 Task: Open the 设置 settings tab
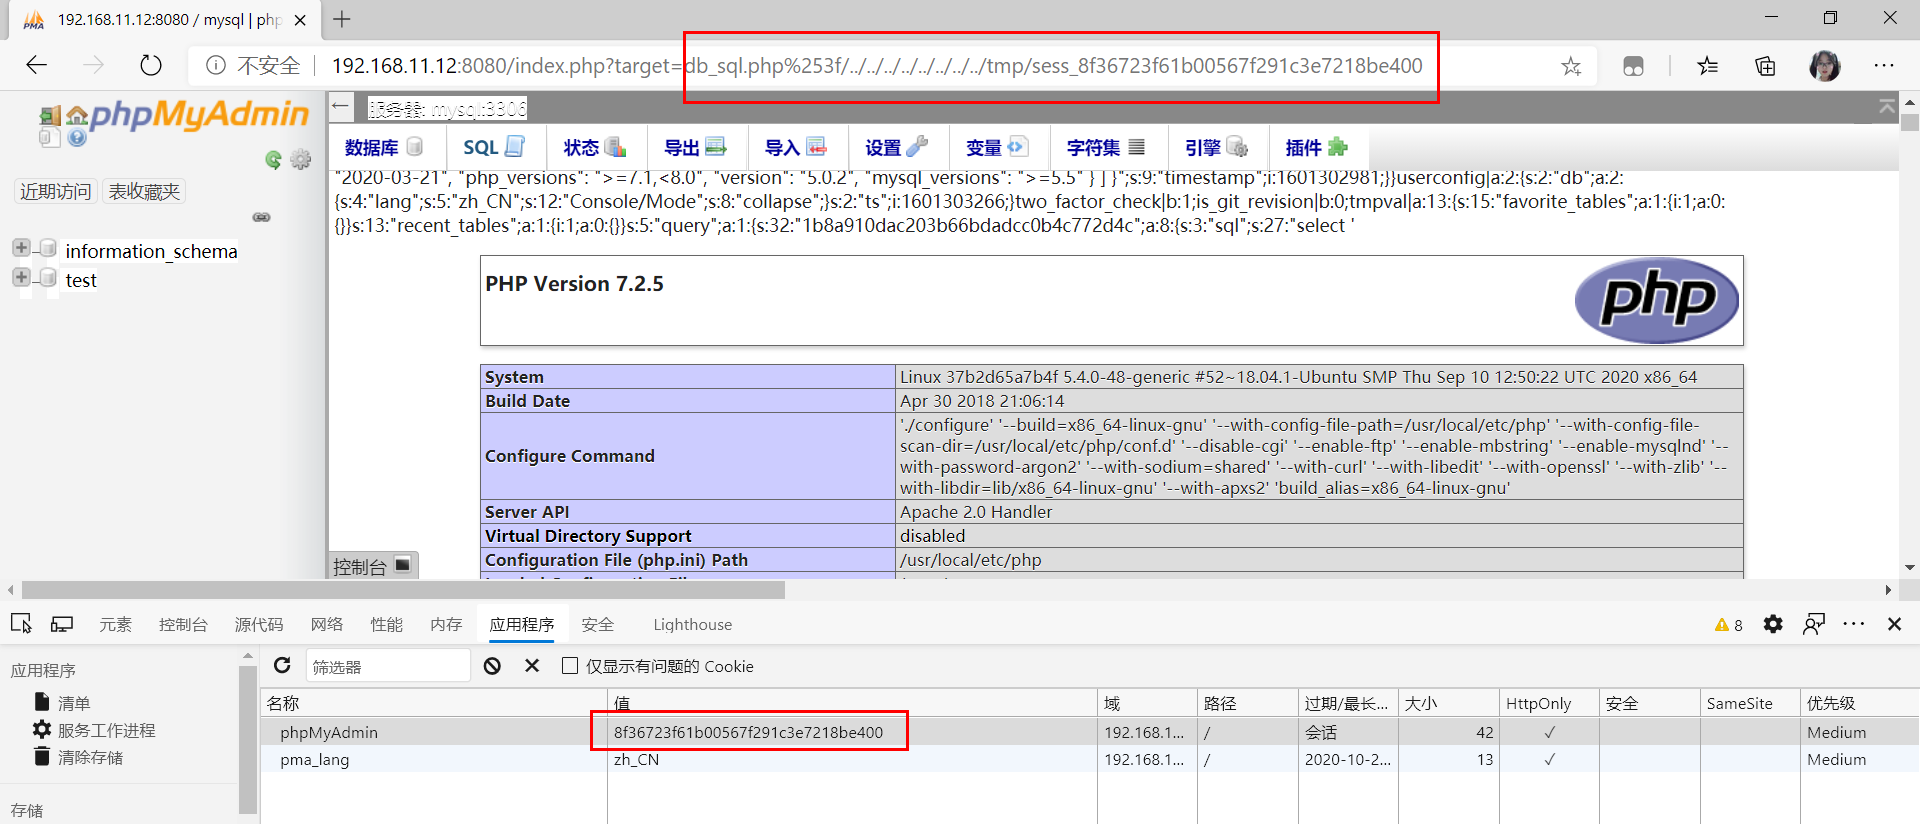pyautogui.click(x=898, y=148)
